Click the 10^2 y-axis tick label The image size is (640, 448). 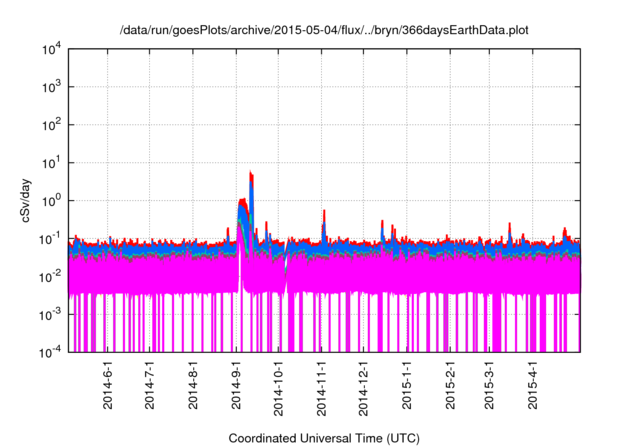click(51, 125)
